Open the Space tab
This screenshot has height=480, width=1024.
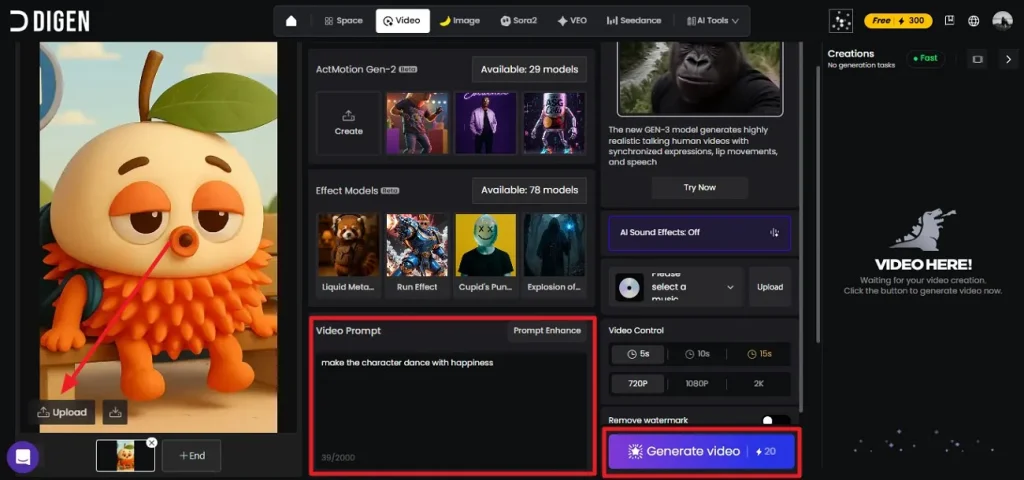344,21
